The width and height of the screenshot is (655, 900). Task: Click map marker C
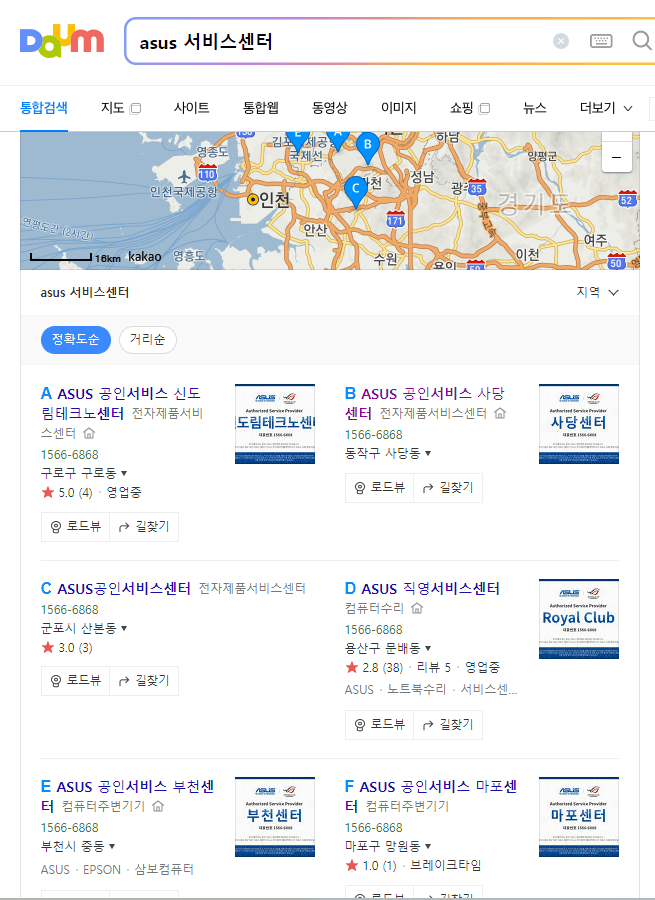(x=356, y=191)
